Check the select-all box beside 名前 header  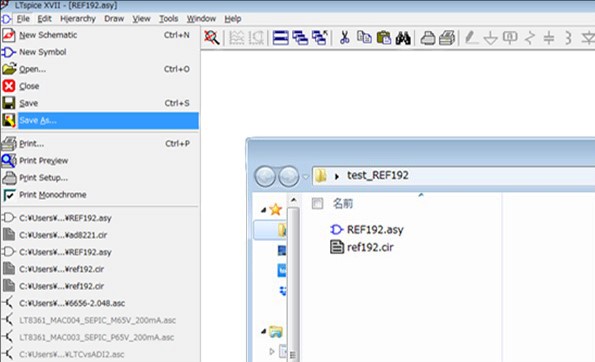(317, 204)
